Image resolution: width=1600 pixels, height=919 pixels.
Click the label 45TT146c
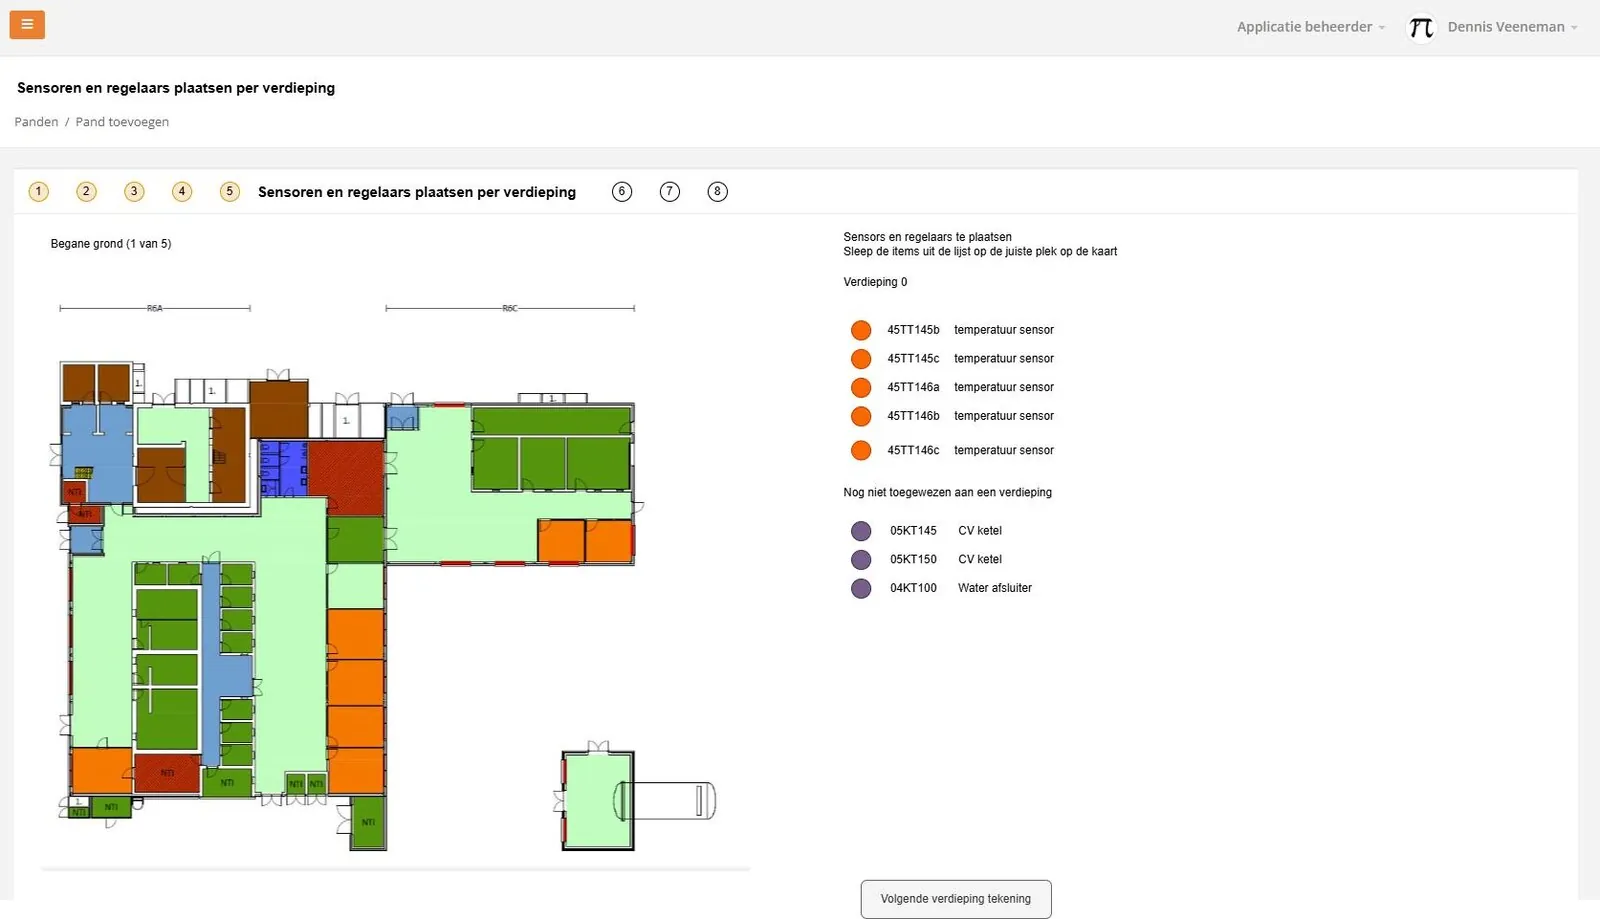pos(913,451)
